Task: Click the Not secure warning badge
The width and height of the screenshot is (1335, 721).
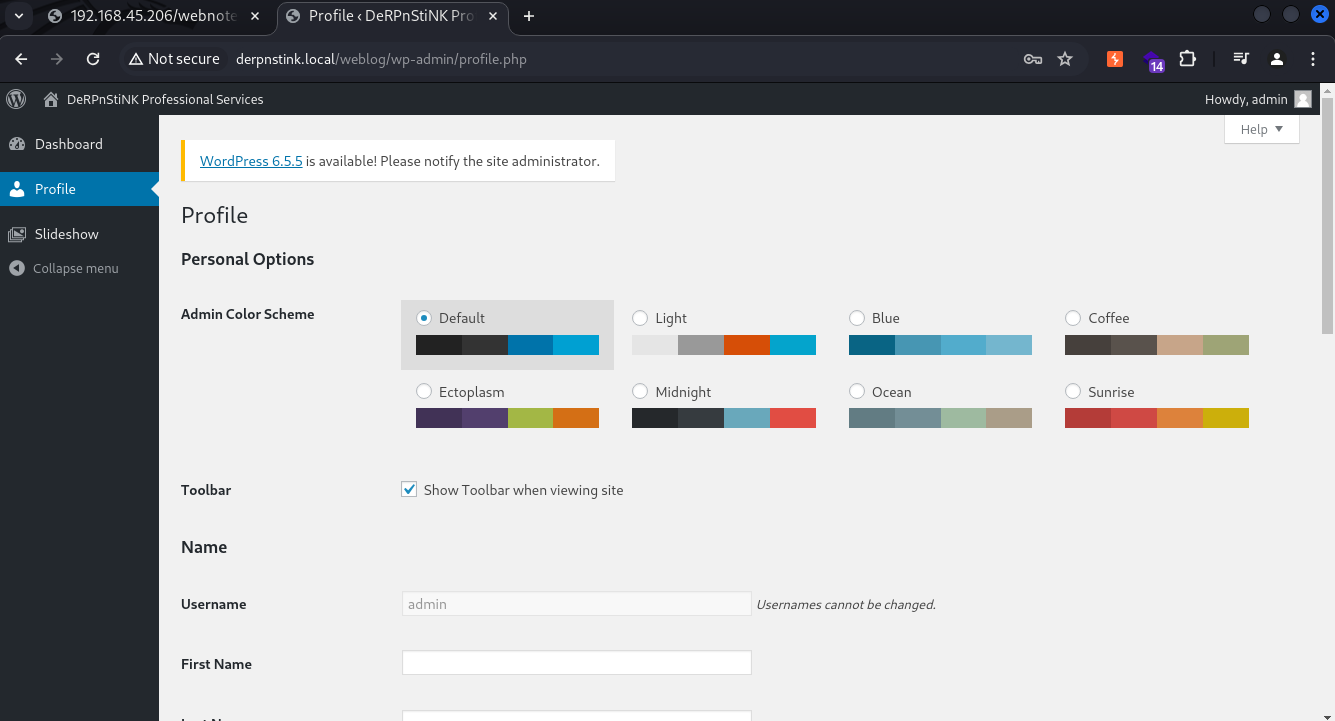Action: (x=174, y=59)
